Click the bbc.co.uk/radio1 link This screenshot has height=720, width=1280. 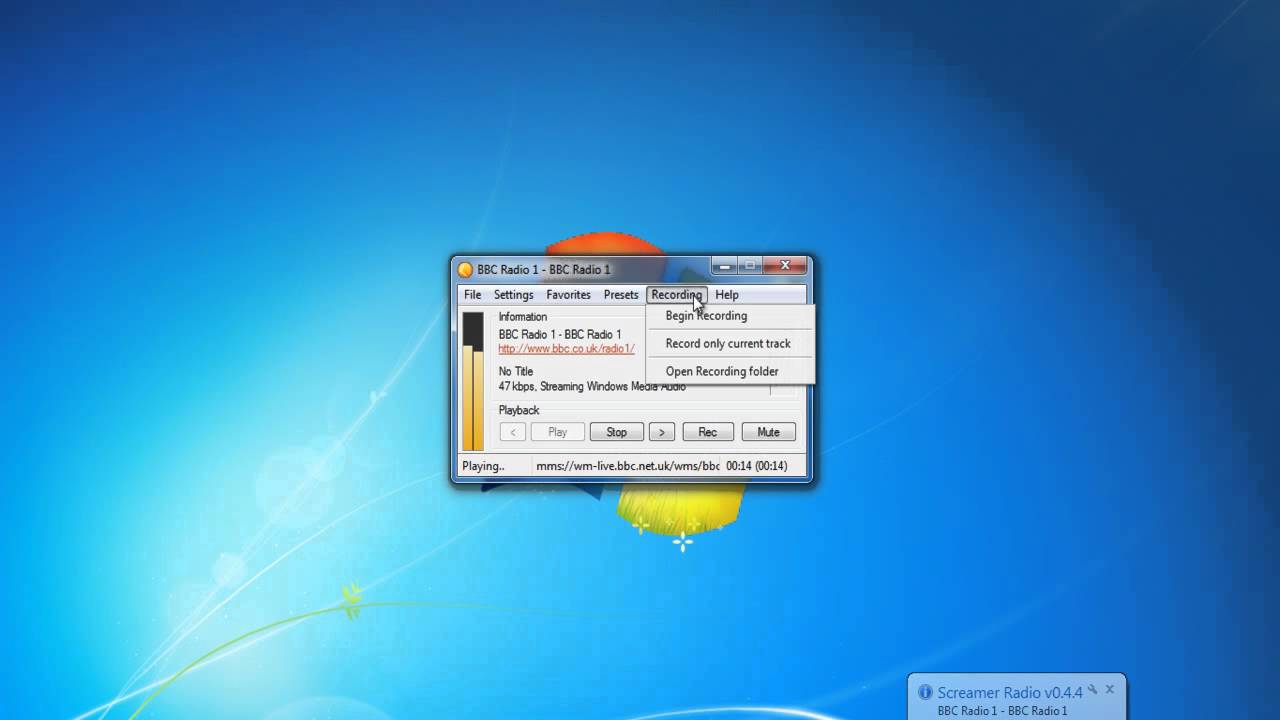[x=566, y=349]
